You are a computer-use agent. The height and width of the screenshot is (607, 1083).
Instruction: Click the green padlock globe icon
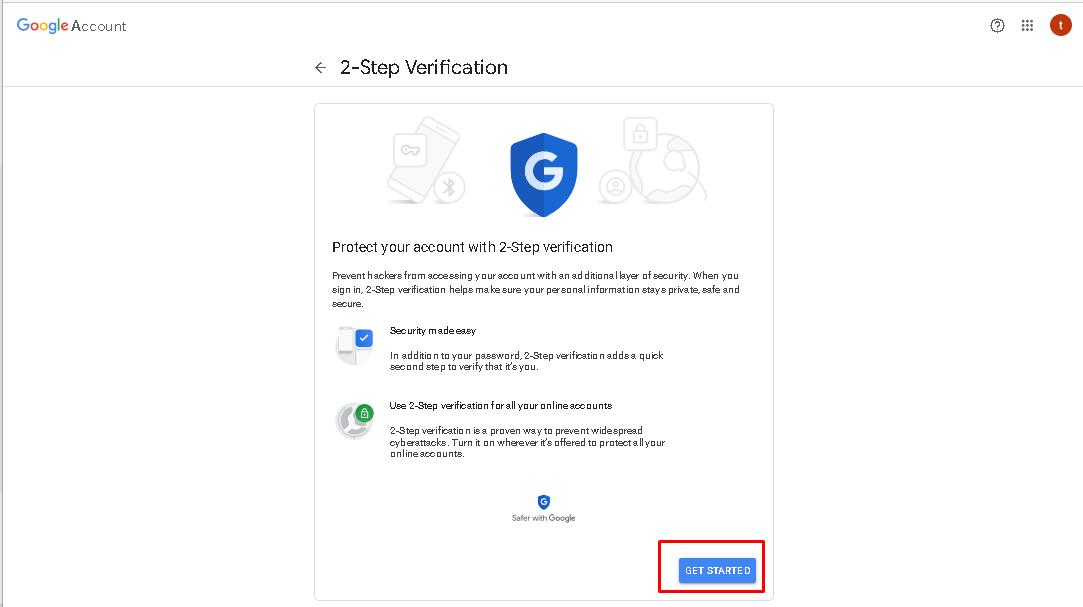pos(354,421)
